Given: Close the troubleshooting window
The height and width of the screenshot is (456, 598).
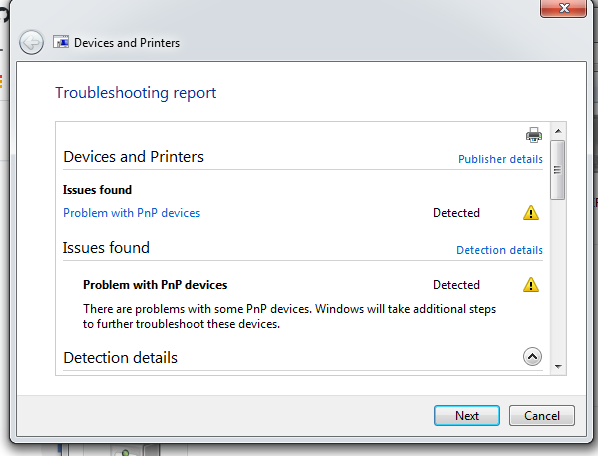Looking at the screenshot, I should [563, 8].
